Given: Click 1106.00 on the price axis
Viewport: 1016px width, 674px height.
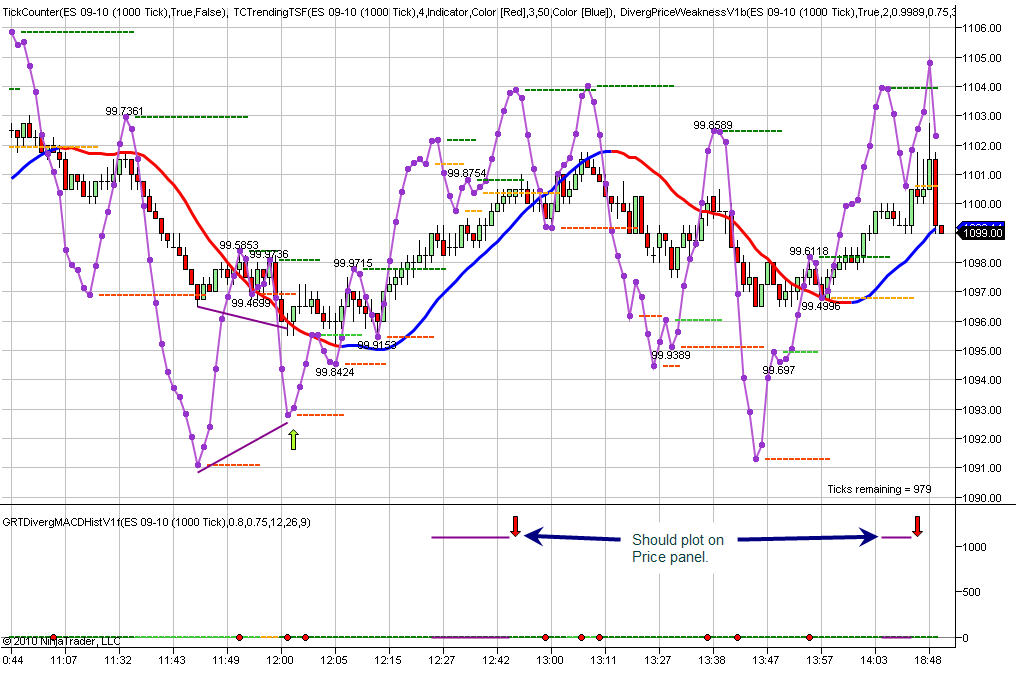Looking at the screenshot, I should (982, 28).
